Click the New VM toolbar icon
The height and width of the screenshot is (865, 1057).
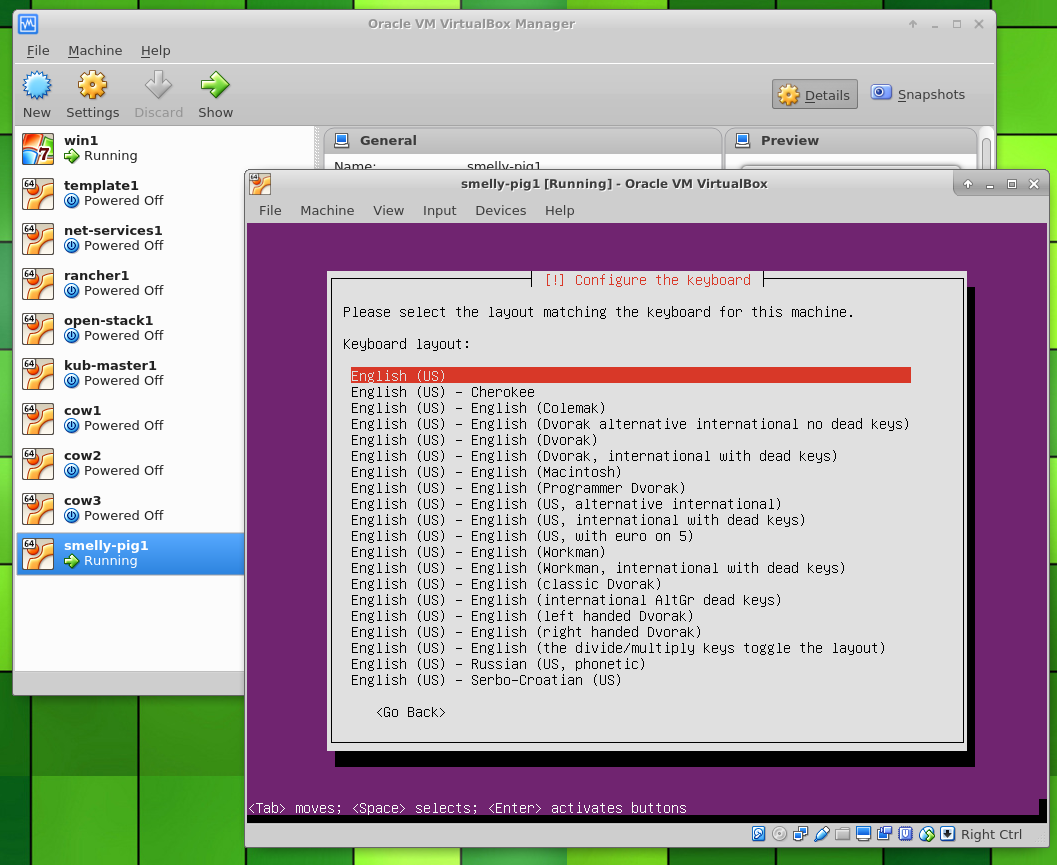36,94
